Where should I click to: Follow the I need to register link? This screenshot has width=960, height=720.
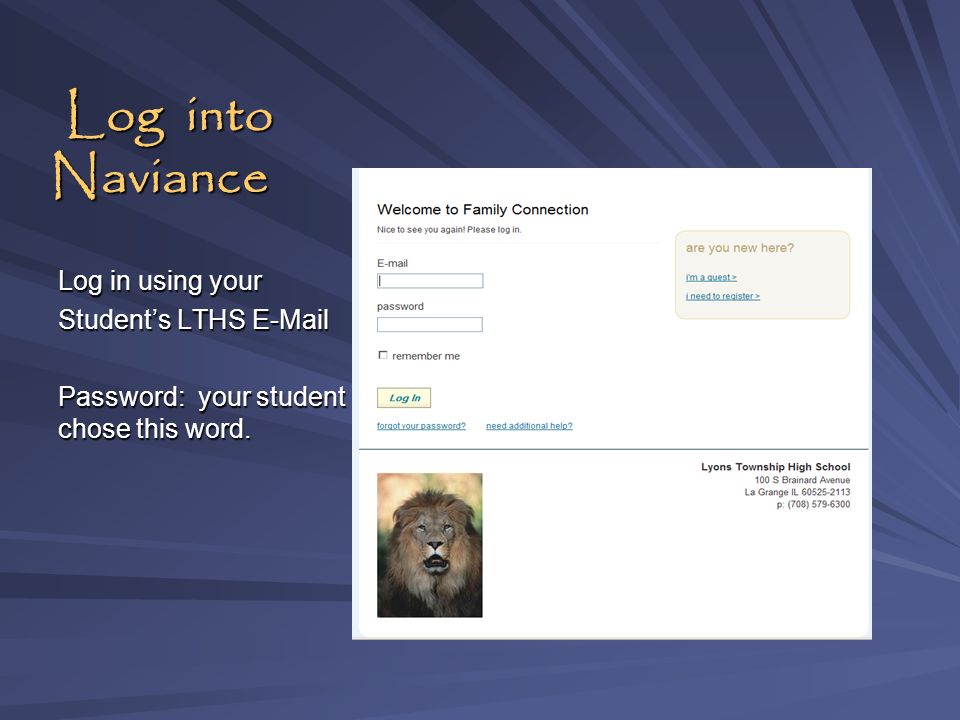723,296
